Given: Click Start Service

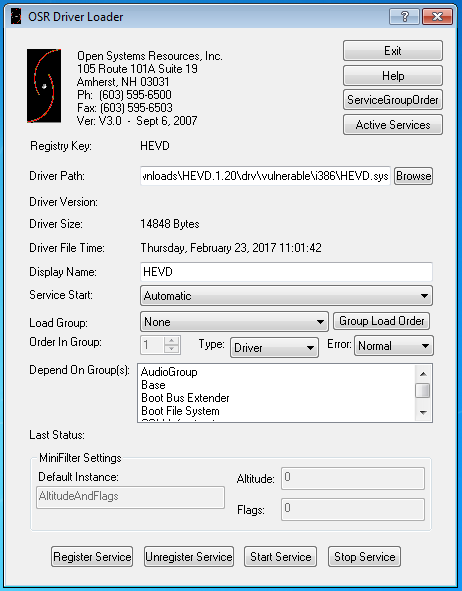Looking at the screenshot, I should click(280, 557).
